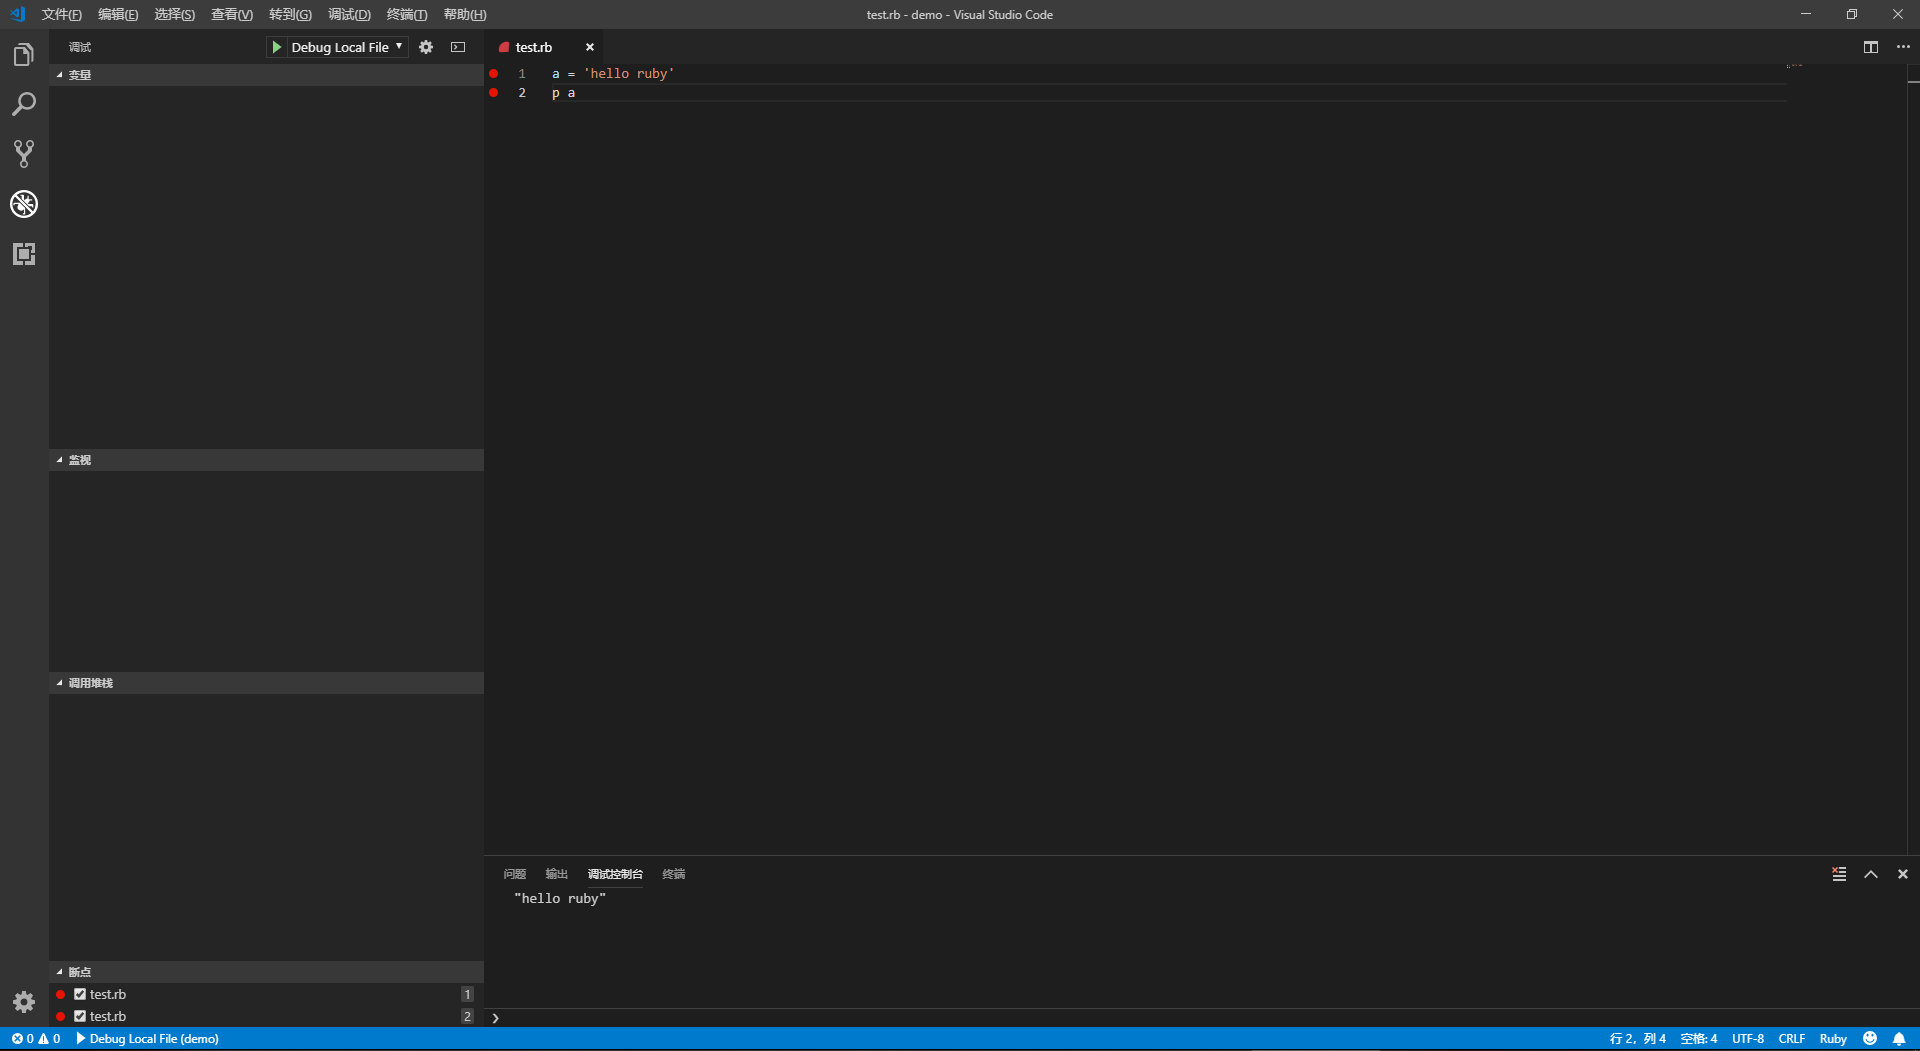This screenshot has height=1051, width=1920.
Task: Change indentation via 空格: 4
Action: point(1699,1039)
